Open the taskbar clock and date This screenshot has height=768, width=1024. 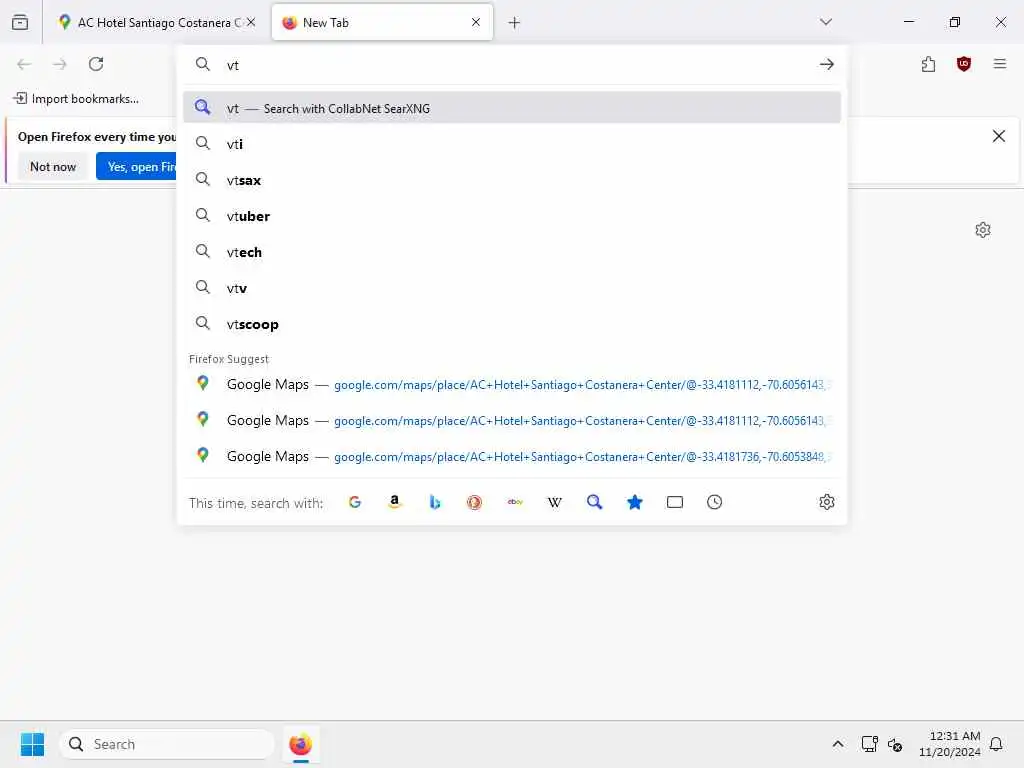950,744
